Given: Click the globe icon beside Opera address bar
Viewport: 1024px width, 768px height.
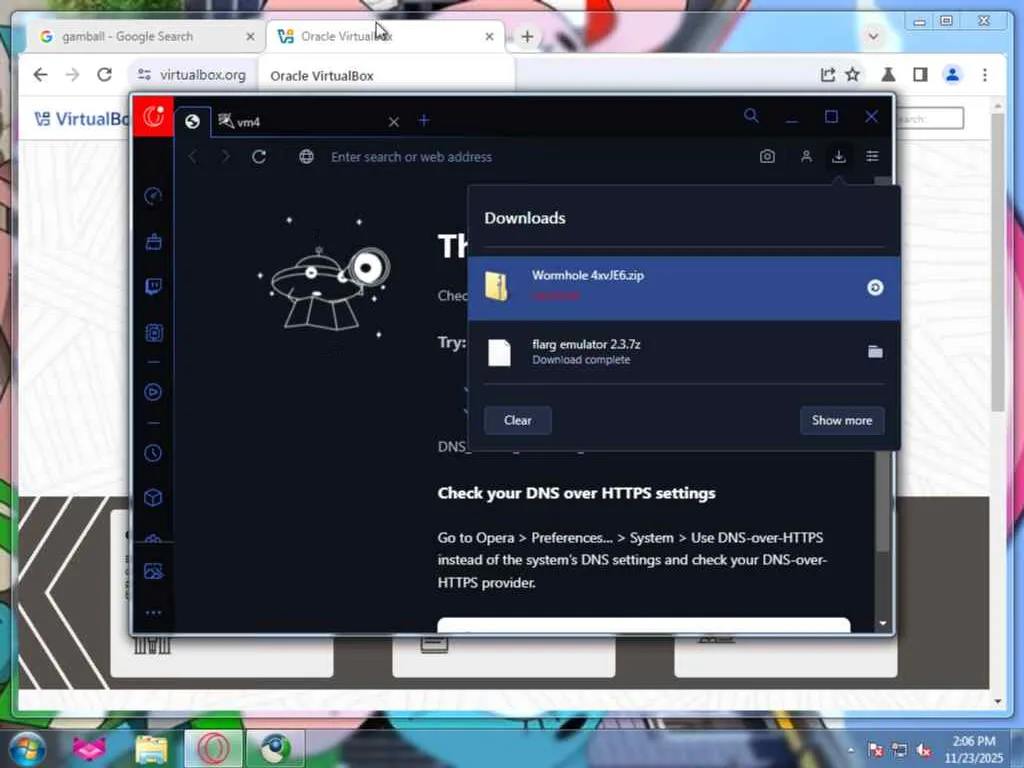Looking at the screenshot, I should 306,157.
